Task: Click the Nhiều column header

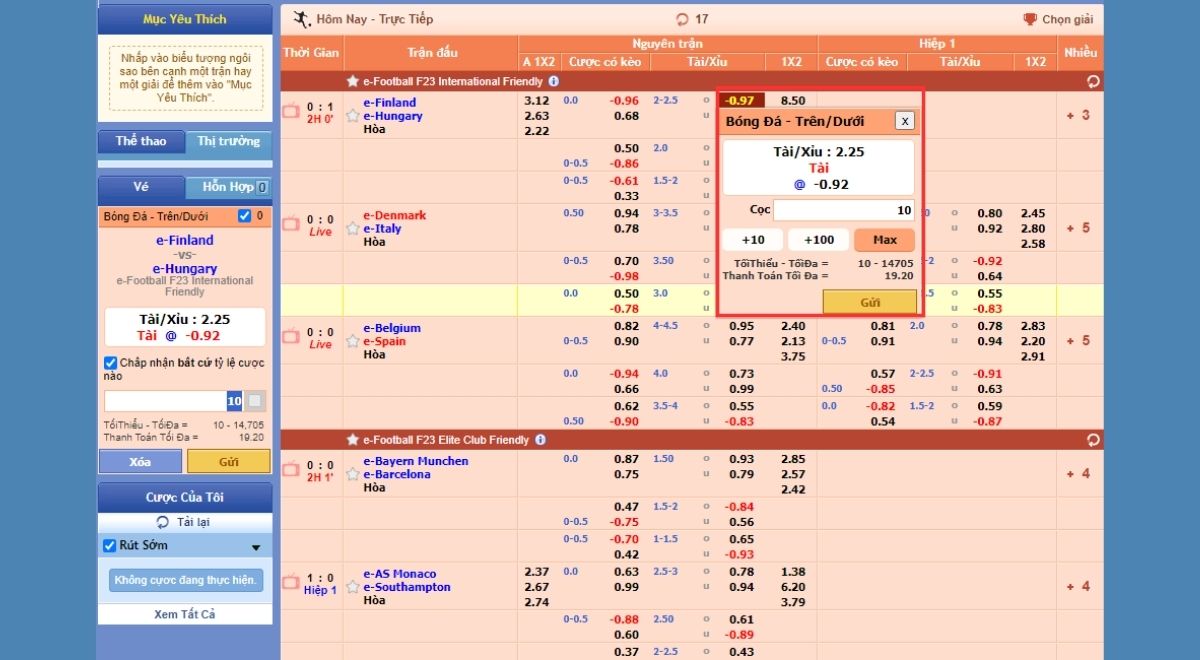Action: tap(1080, 52)
